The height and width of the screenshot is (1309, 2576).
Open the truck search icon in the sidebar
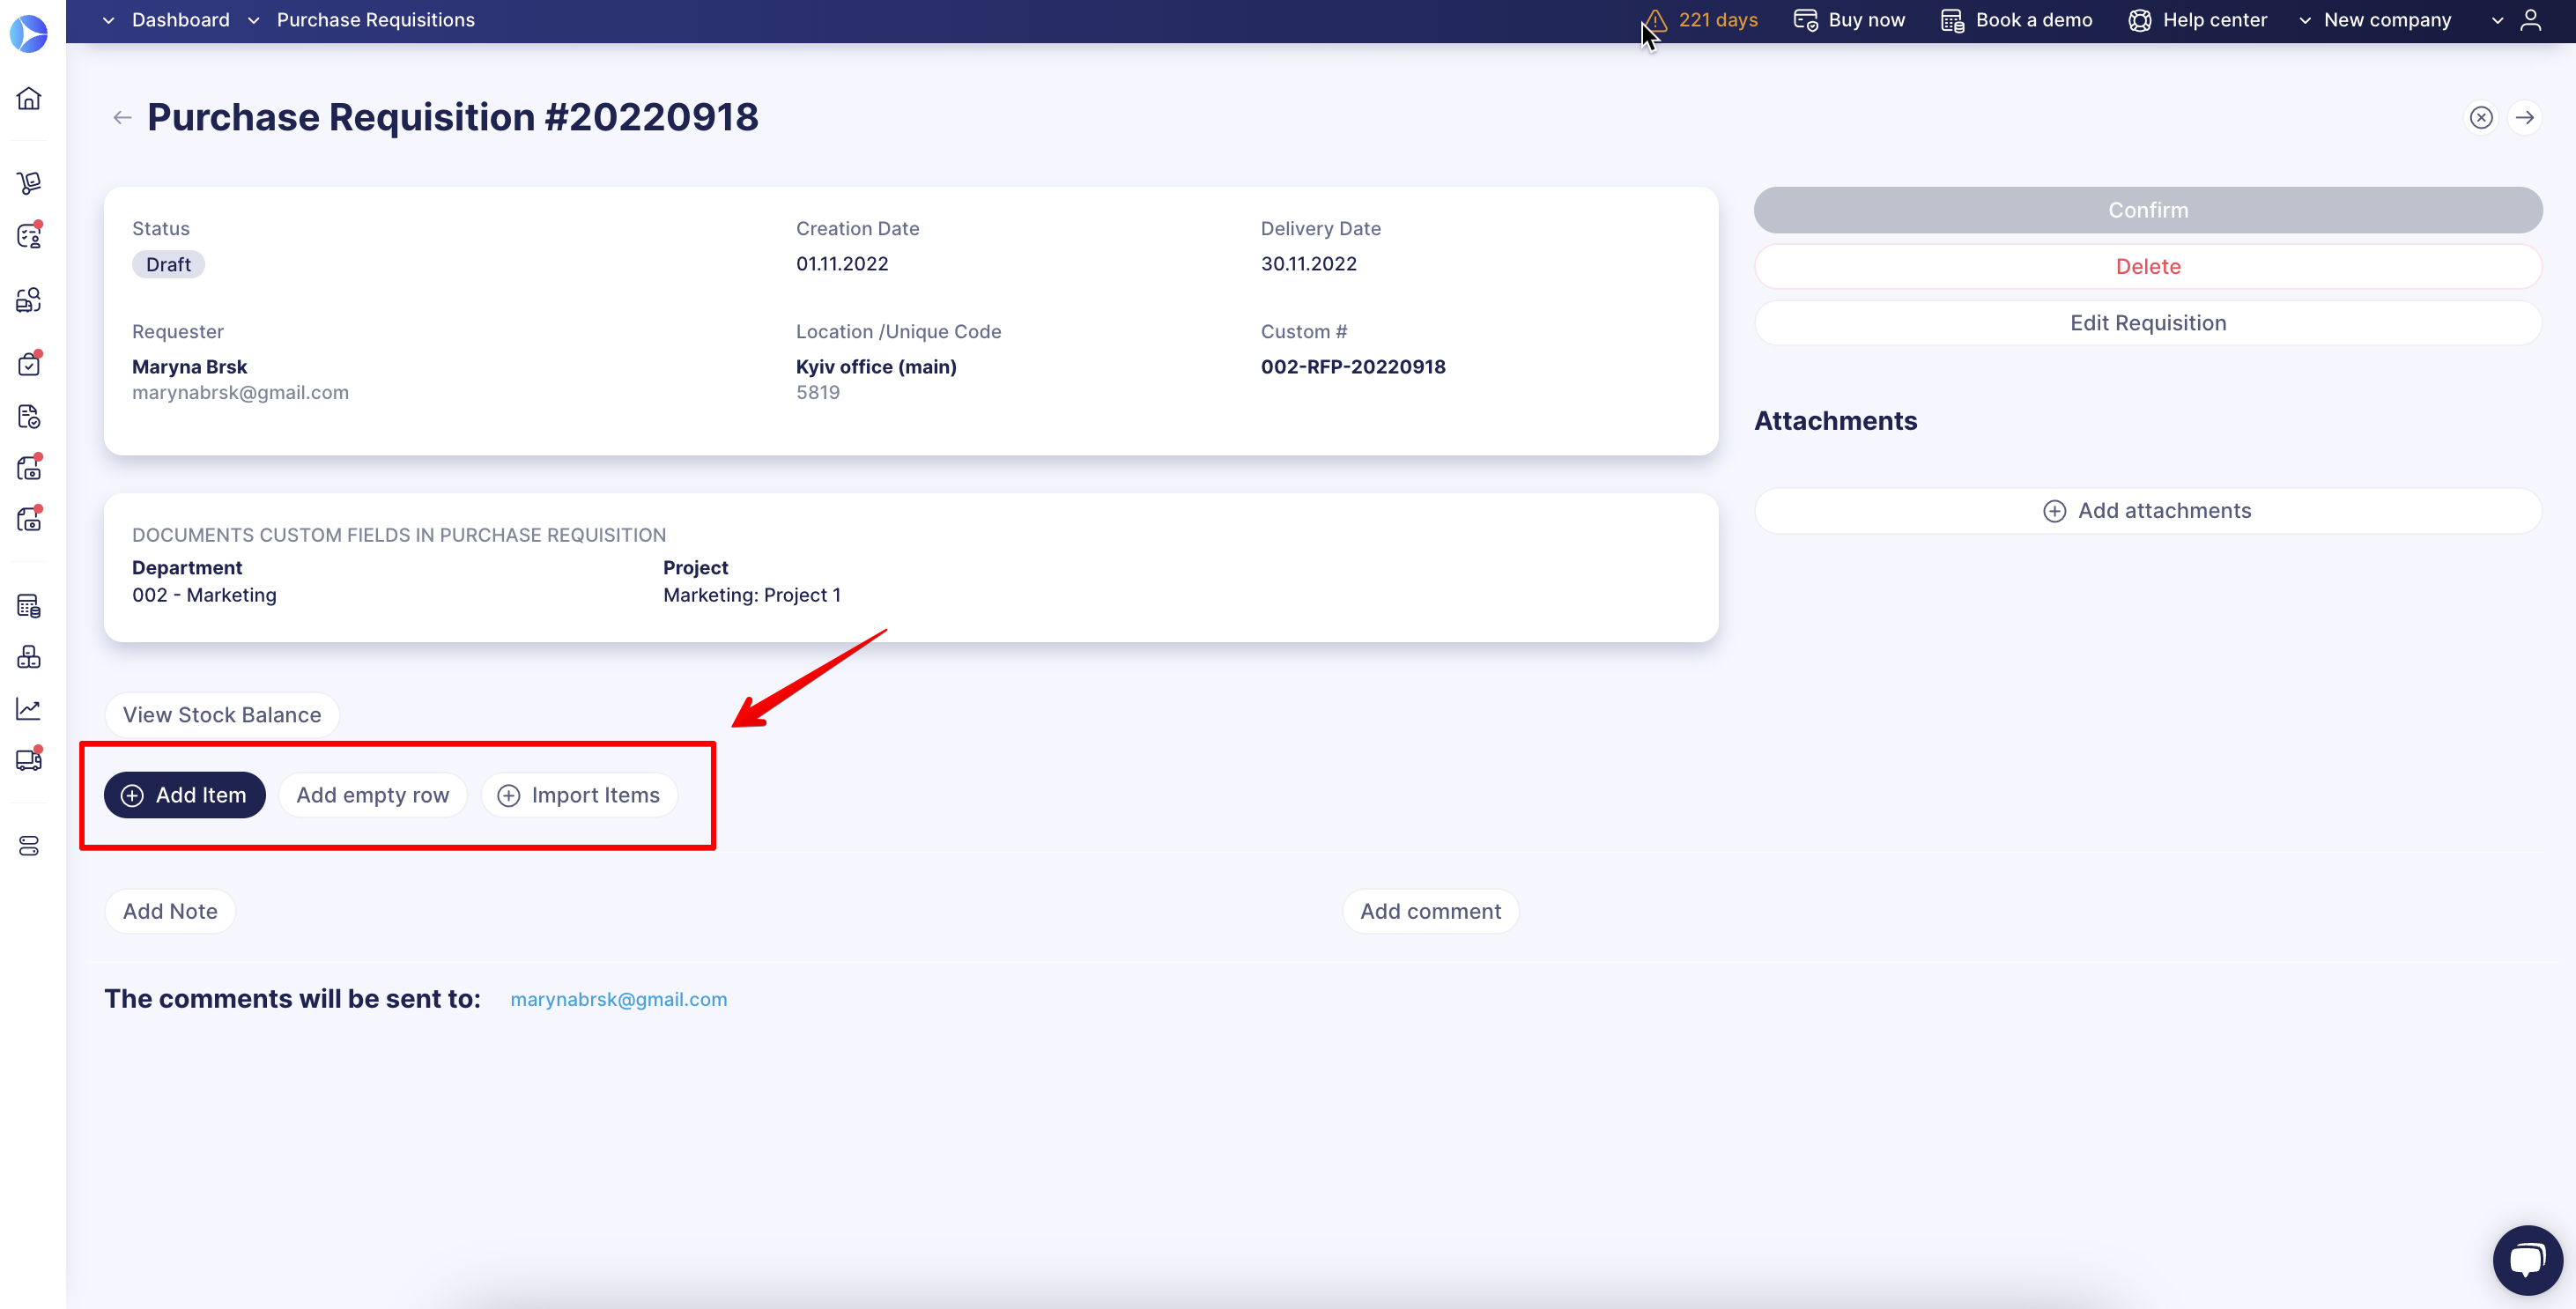tap(29, 299)
